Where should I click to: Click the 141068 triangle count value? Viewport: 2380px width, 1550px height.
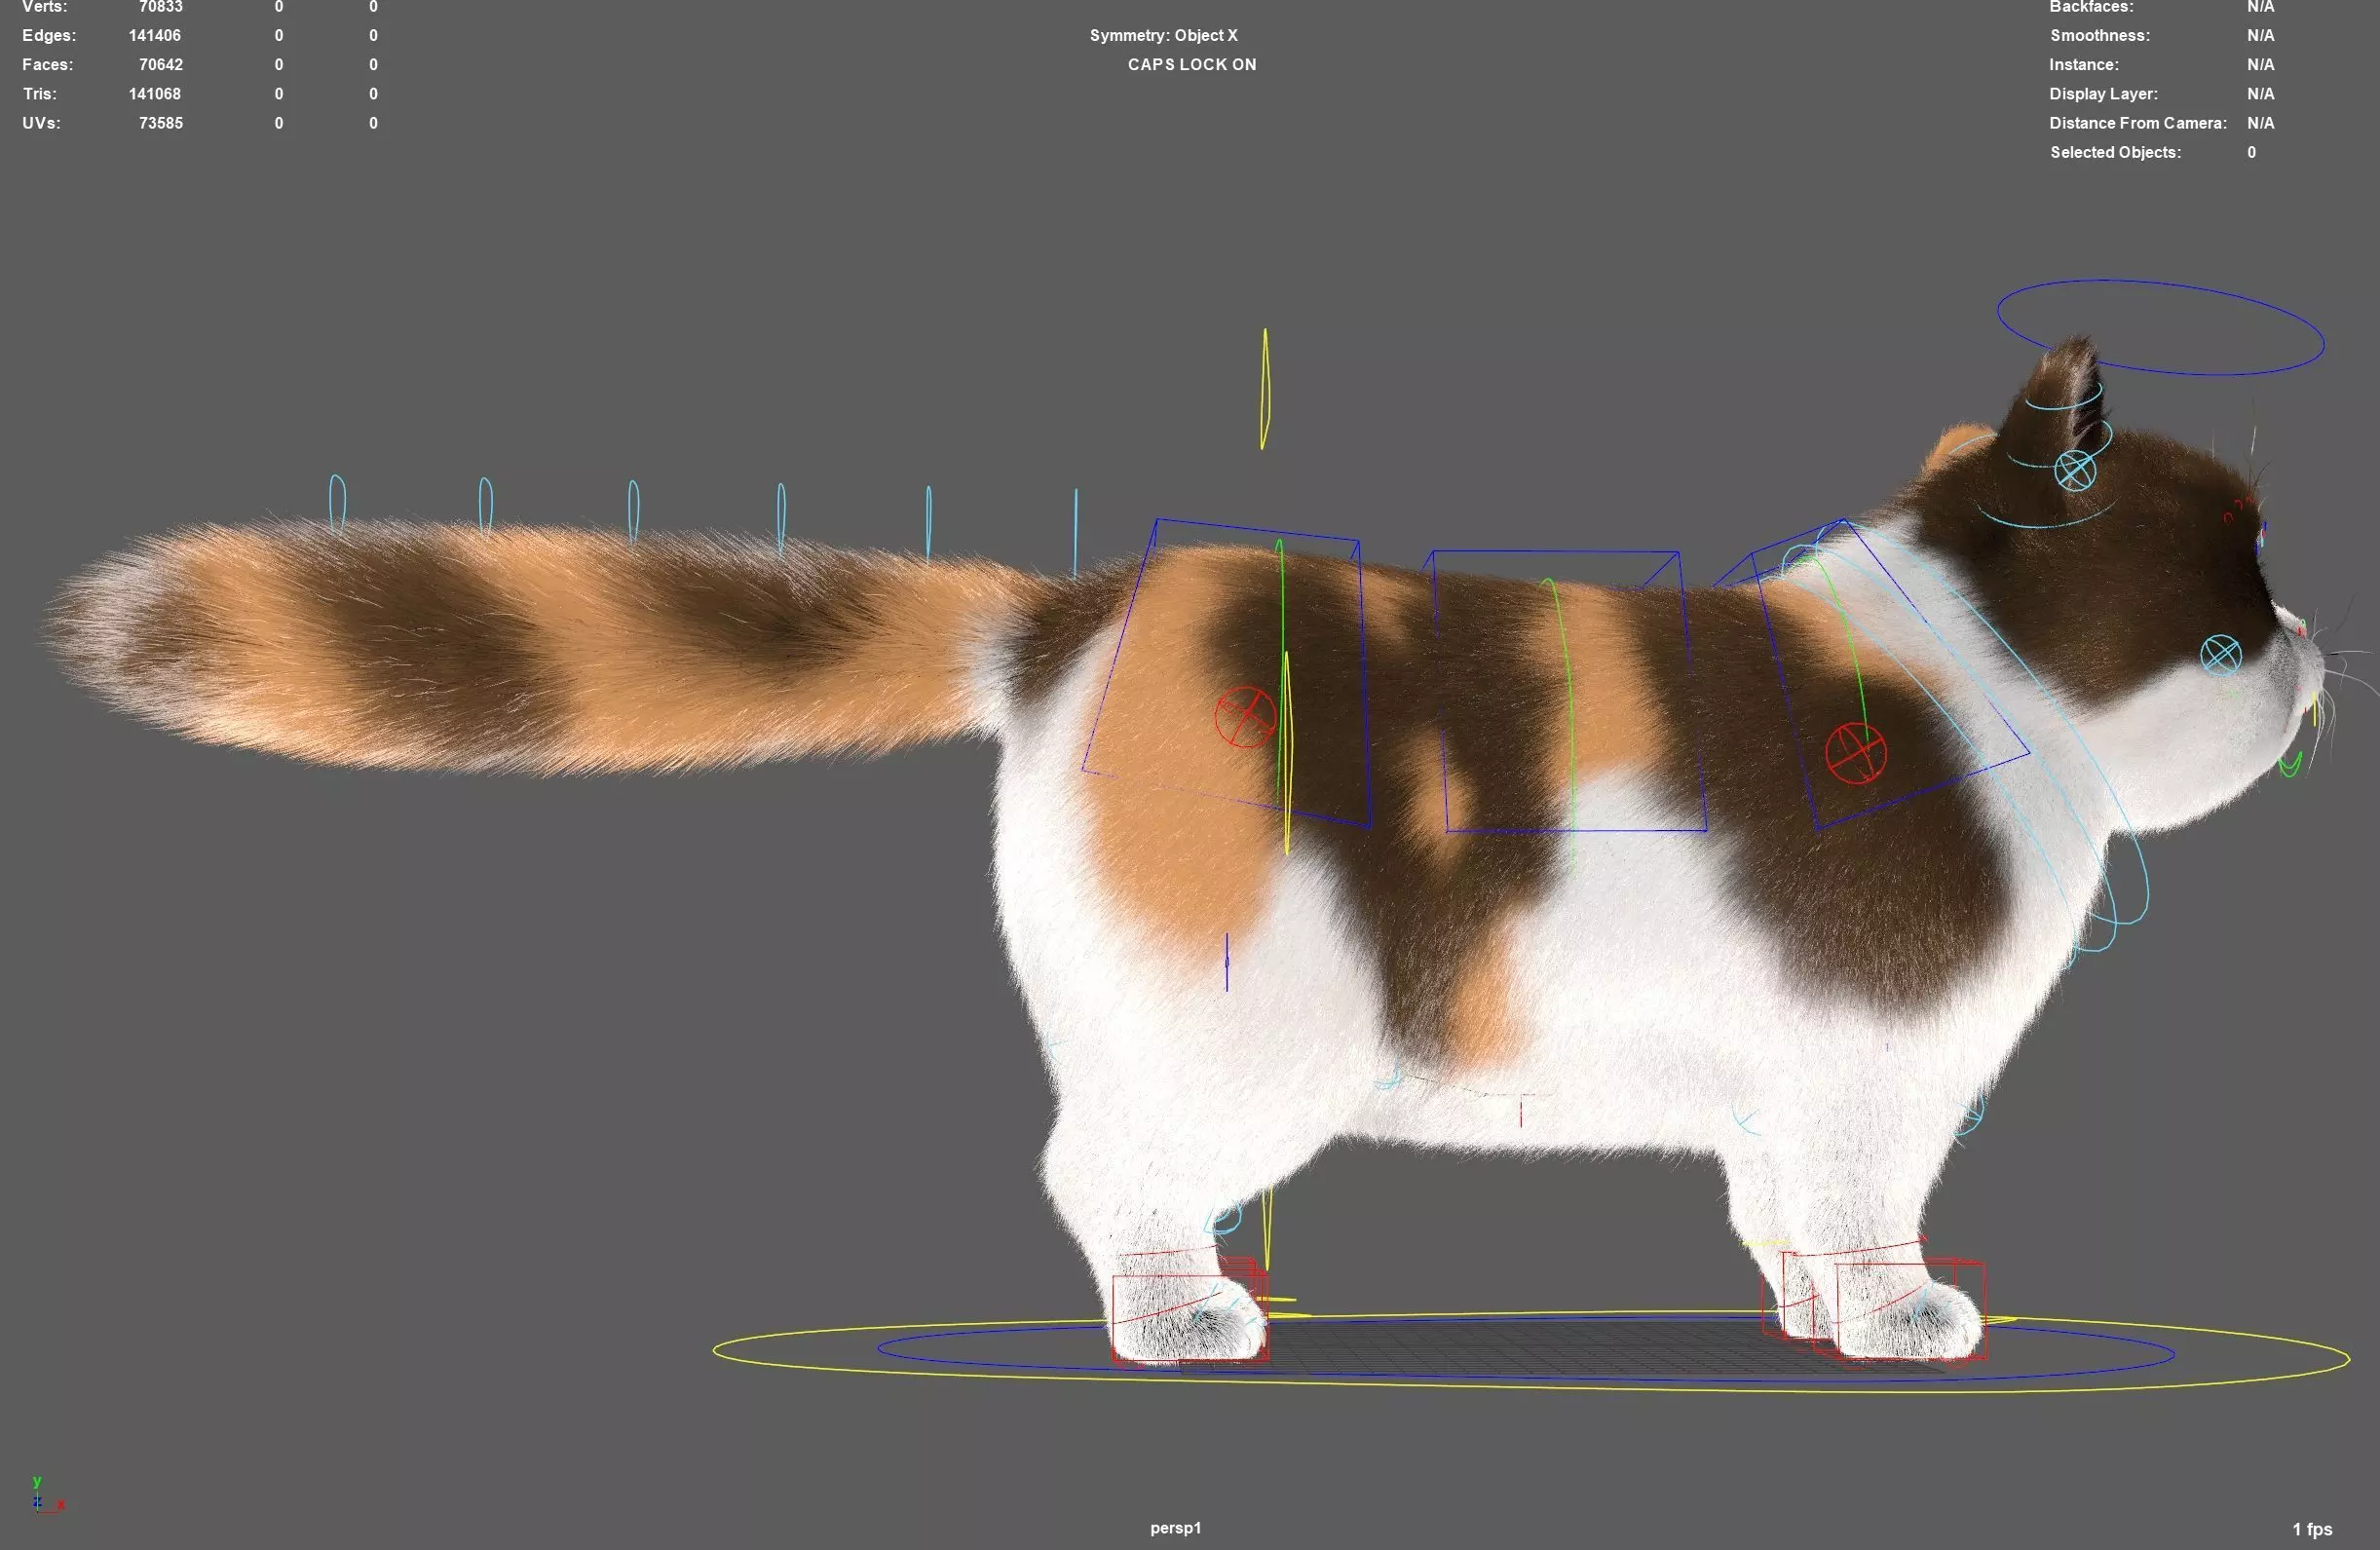click(x=155, y=93)
